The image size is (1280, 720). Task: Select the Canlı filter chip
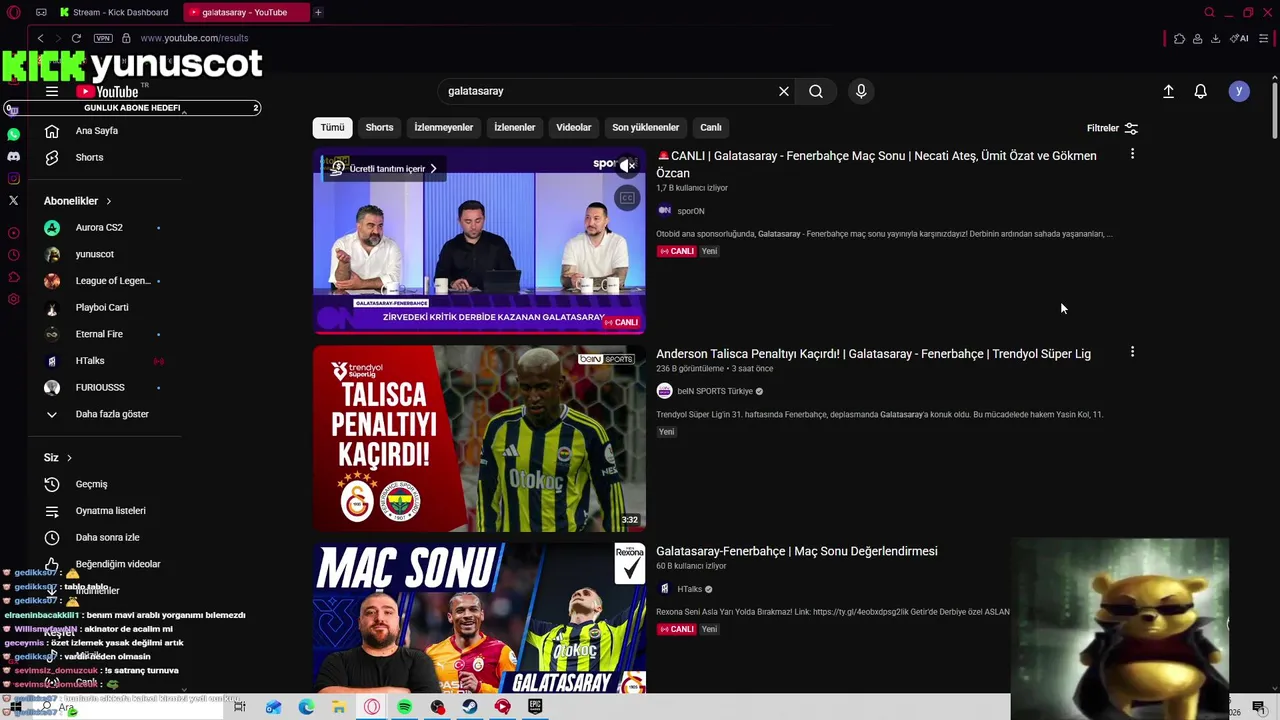(711, 127)
